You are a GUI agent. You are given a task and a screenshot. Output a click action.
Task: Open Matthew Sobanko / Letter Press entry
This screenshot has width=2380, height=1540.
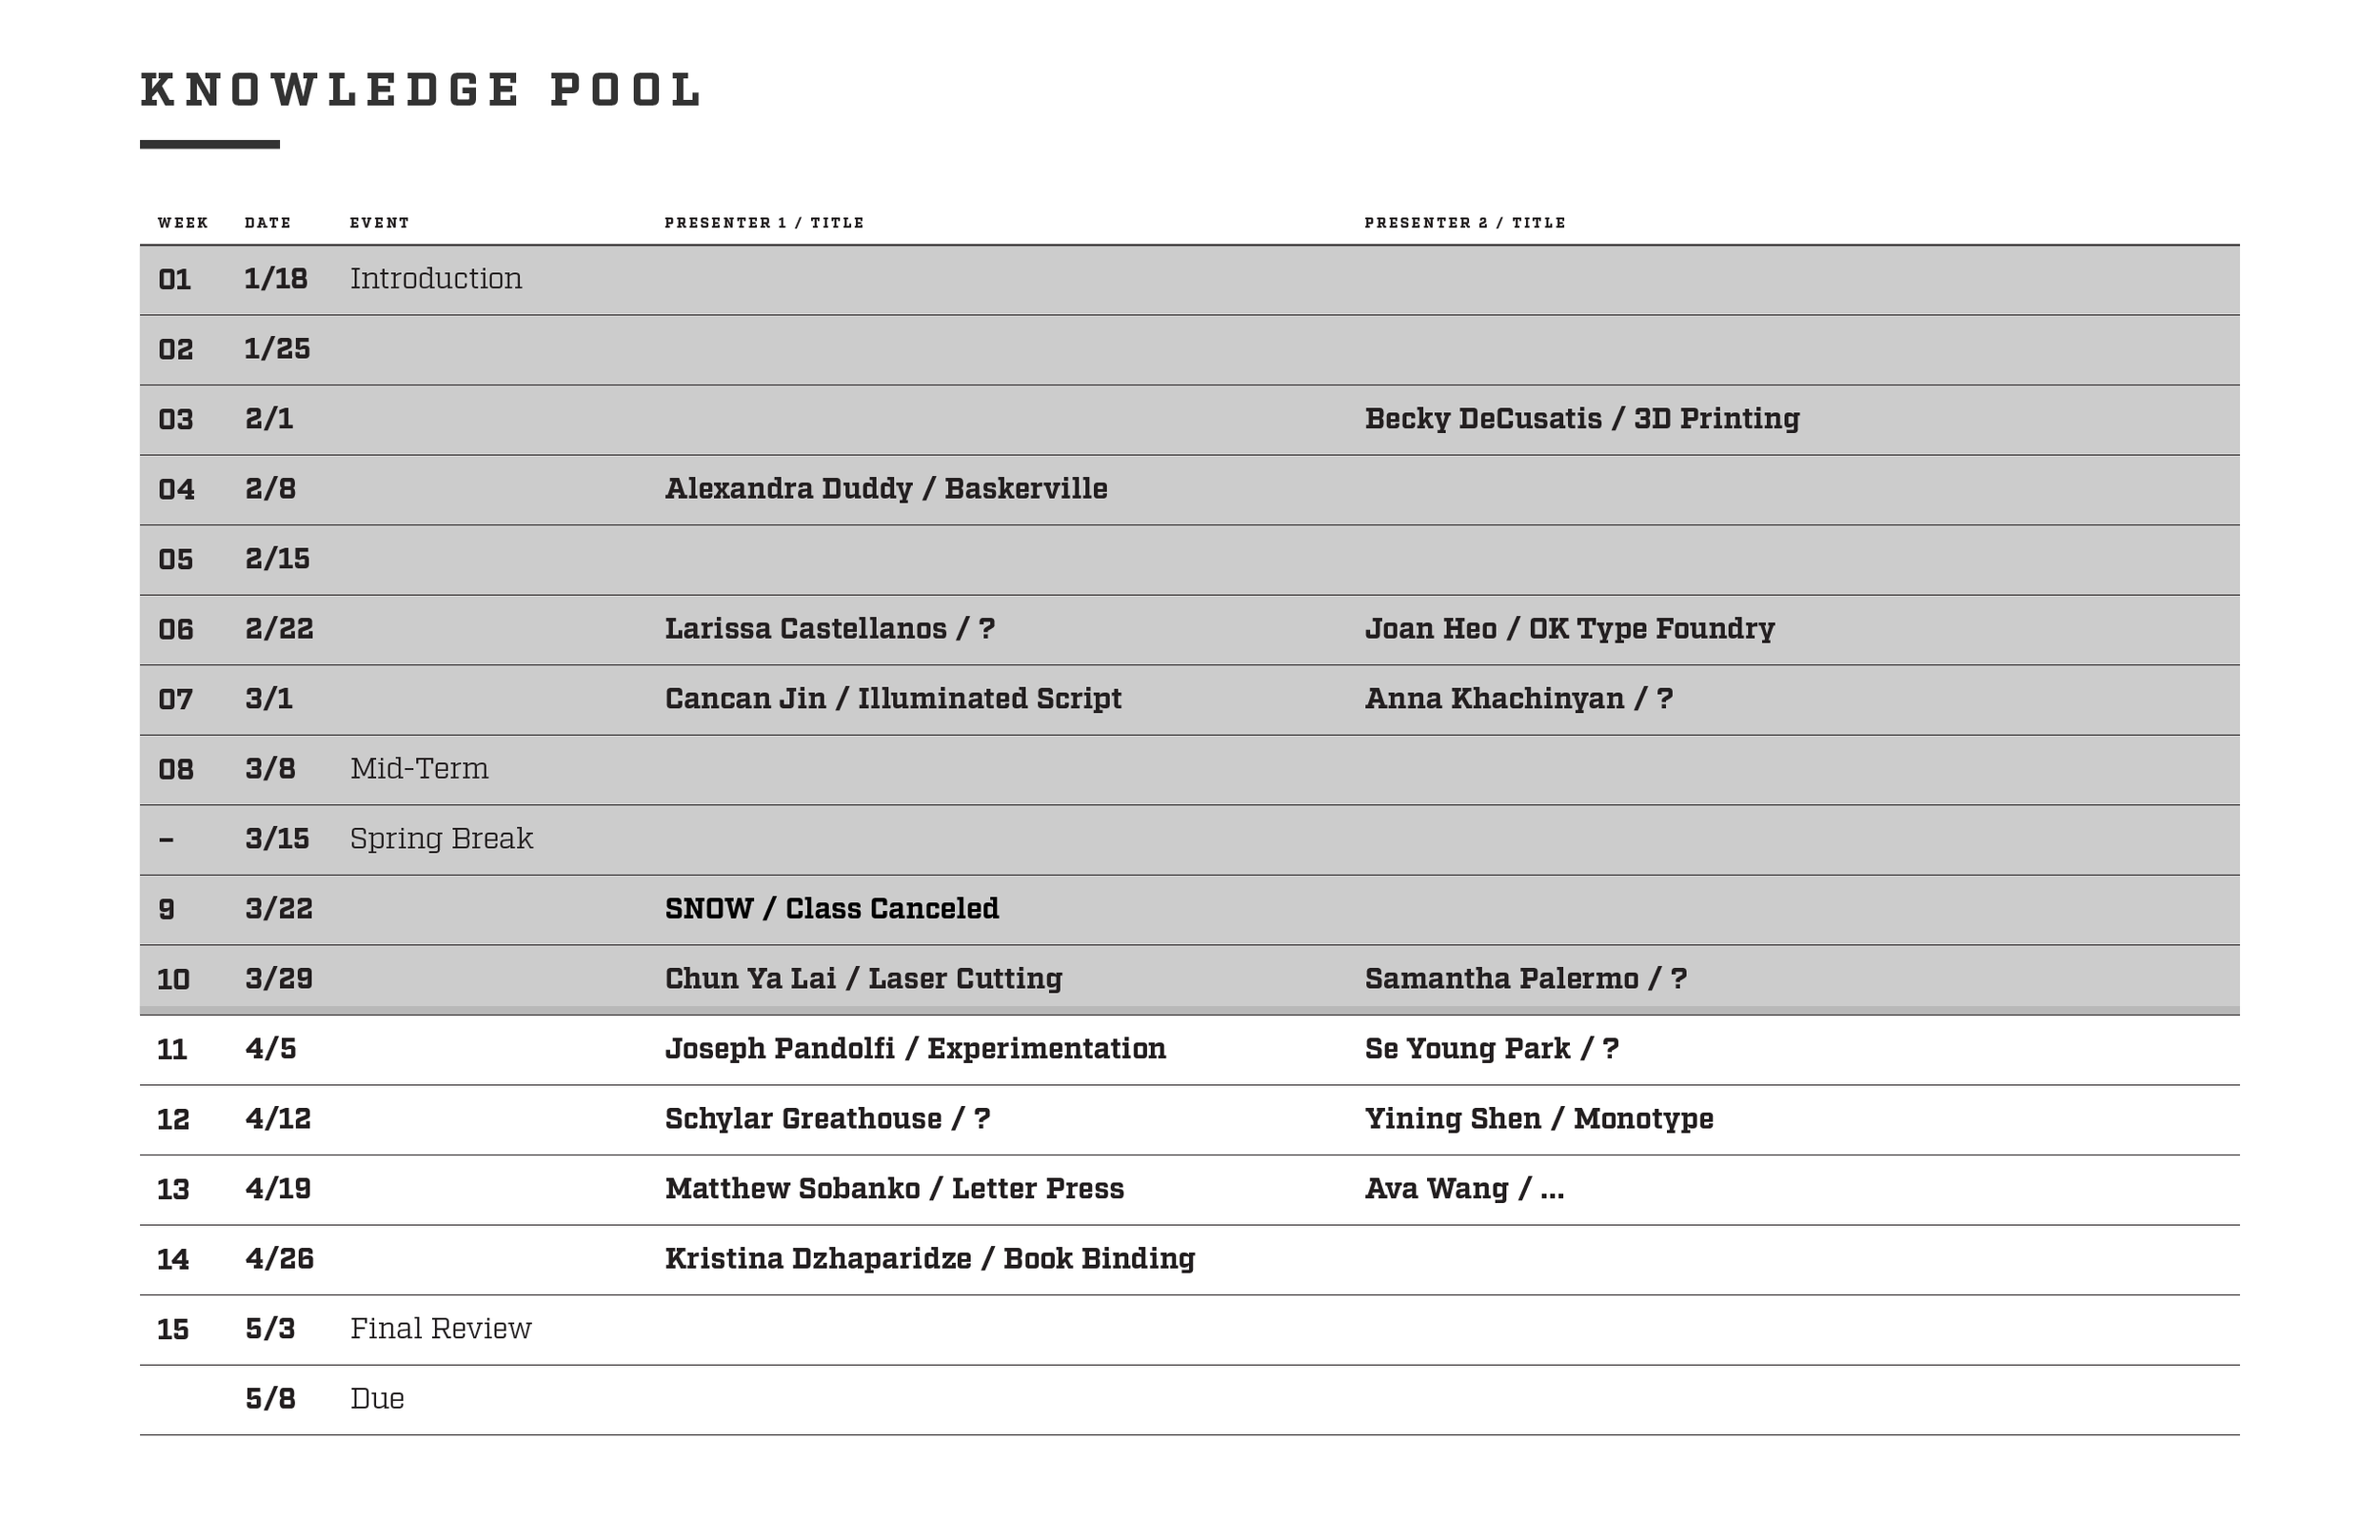coord(895,1189)
